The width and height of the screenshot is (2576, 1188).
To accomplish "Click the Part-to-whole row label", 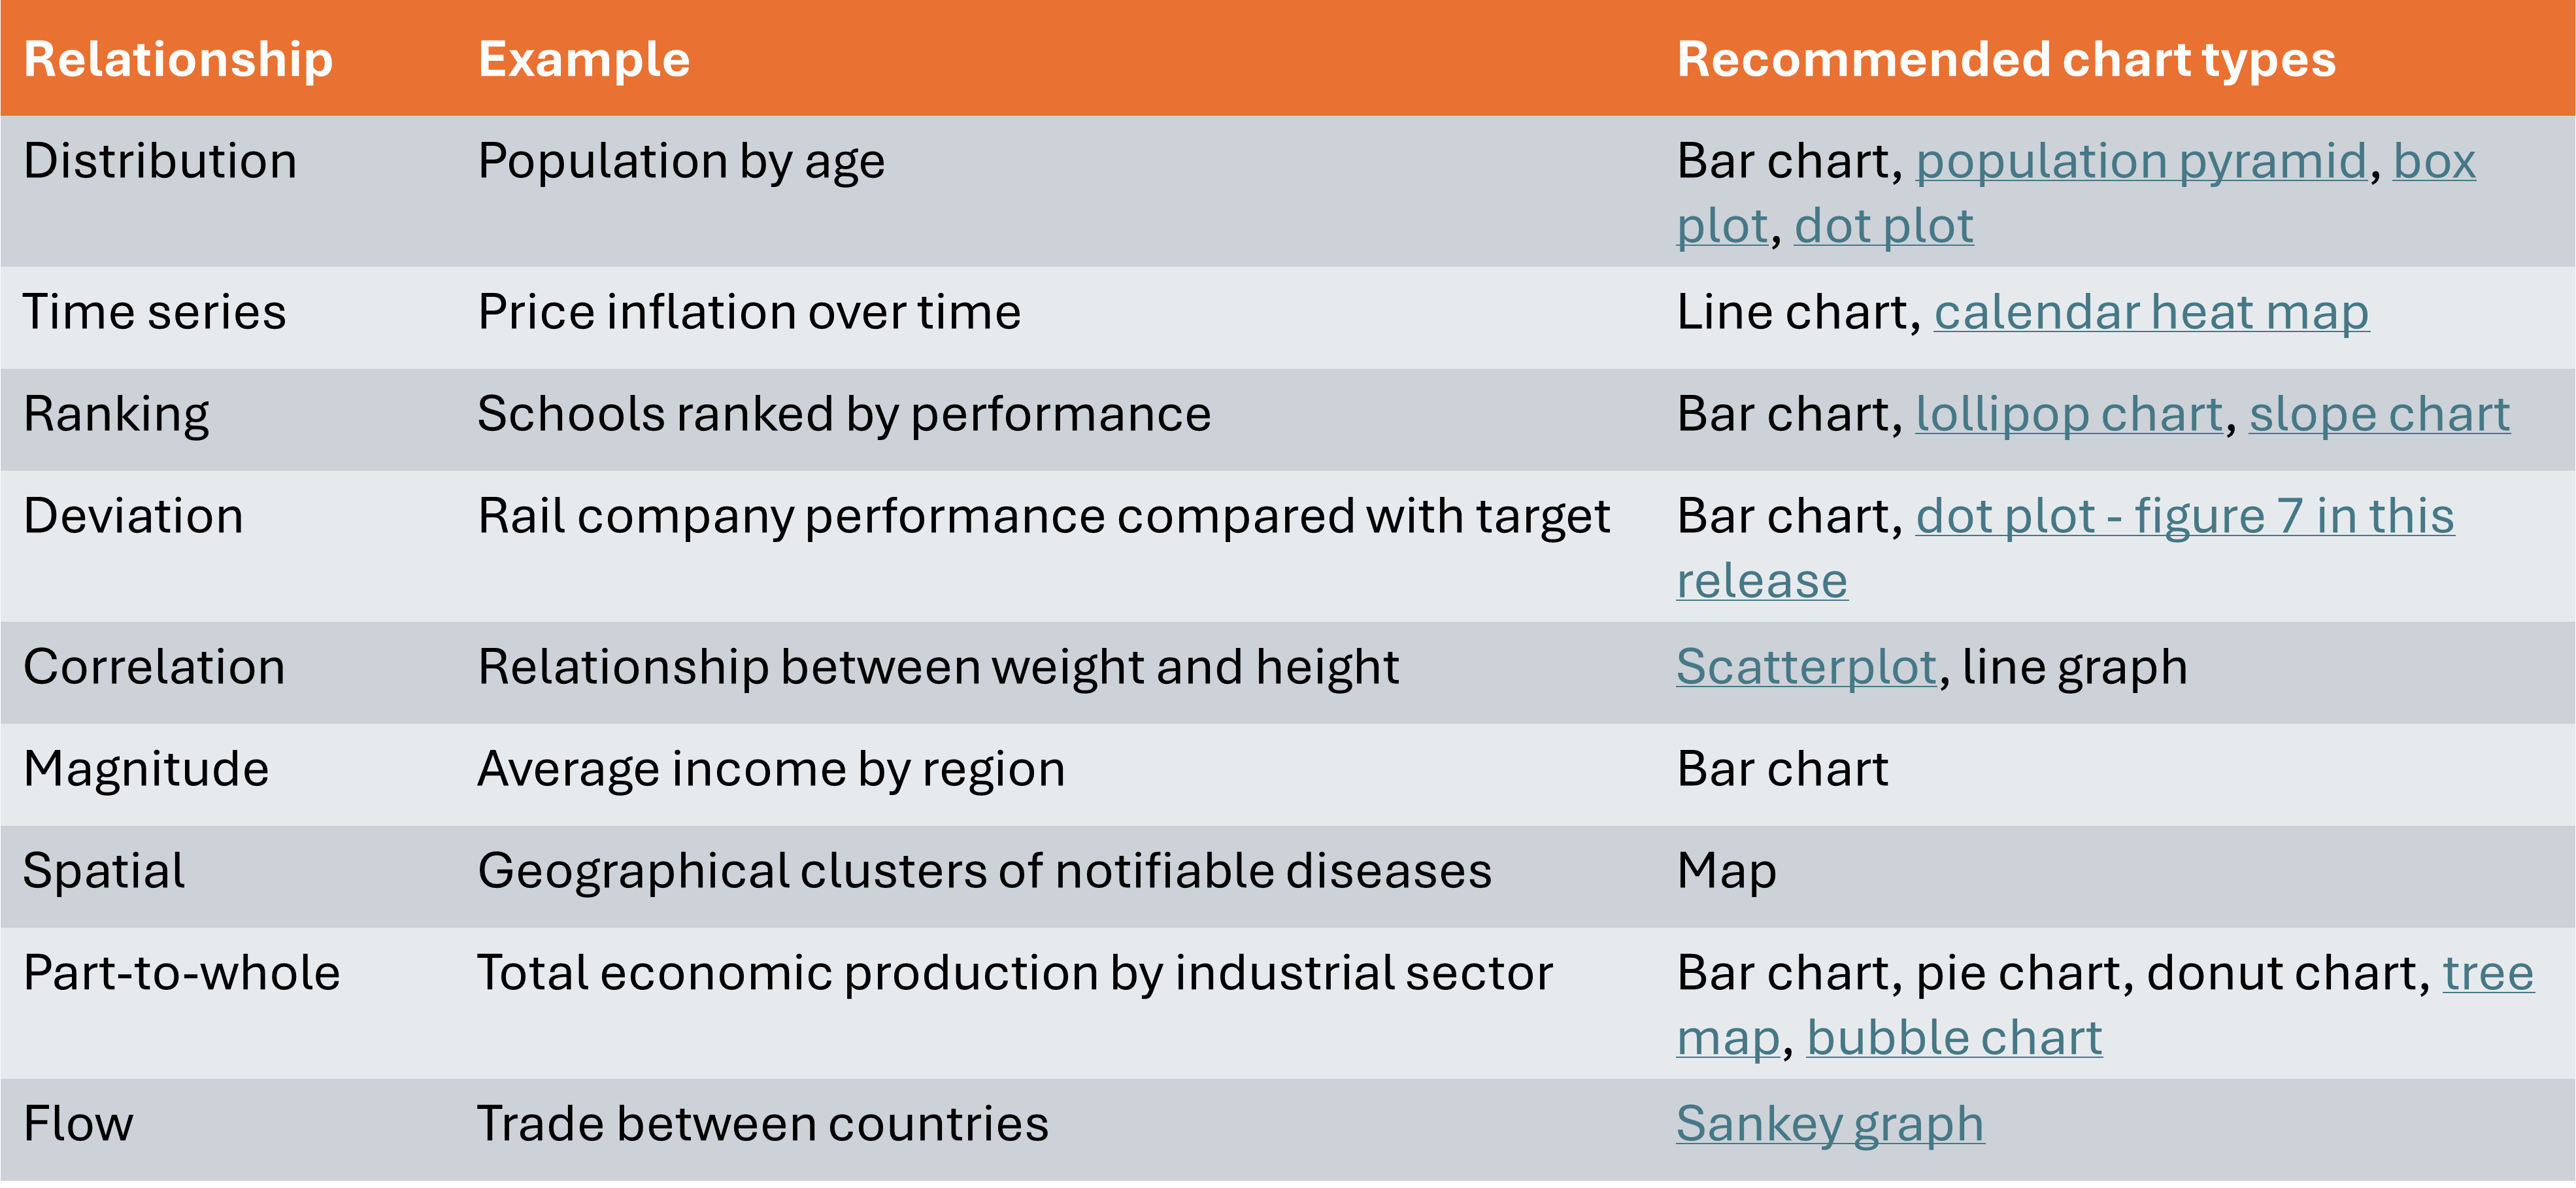I will (x=181, y=974).
